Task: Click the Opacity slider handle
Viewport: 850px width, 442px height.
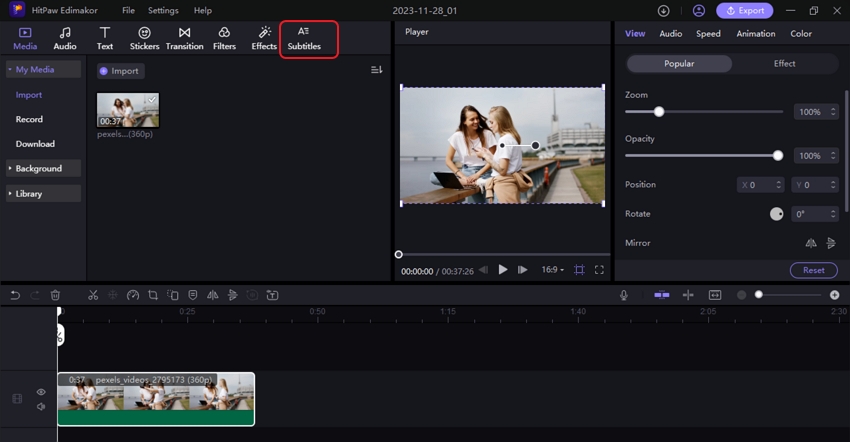Action: coord(778,155)
